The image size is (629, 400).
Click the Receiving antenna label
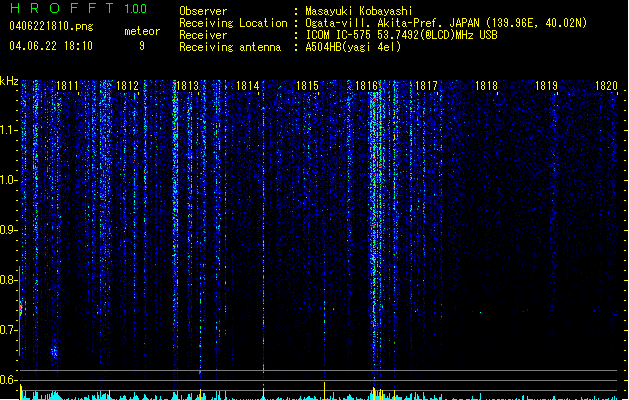(x=230, y=47)
